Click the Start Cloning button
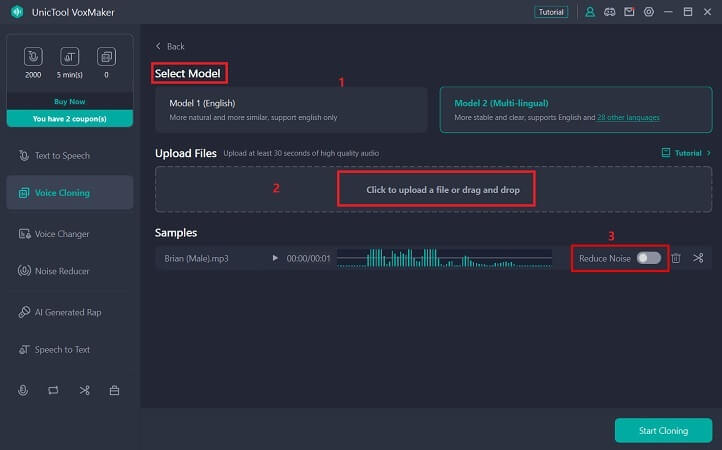Screen dimensions: 722x450 point(663,430)
